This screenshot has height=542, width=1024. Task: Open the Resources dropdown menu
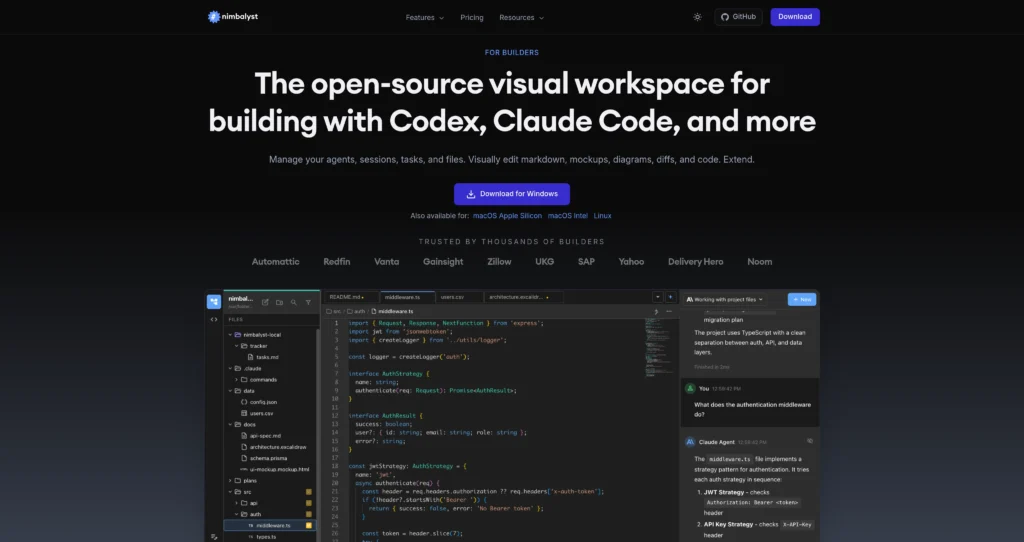pos(521,18)
